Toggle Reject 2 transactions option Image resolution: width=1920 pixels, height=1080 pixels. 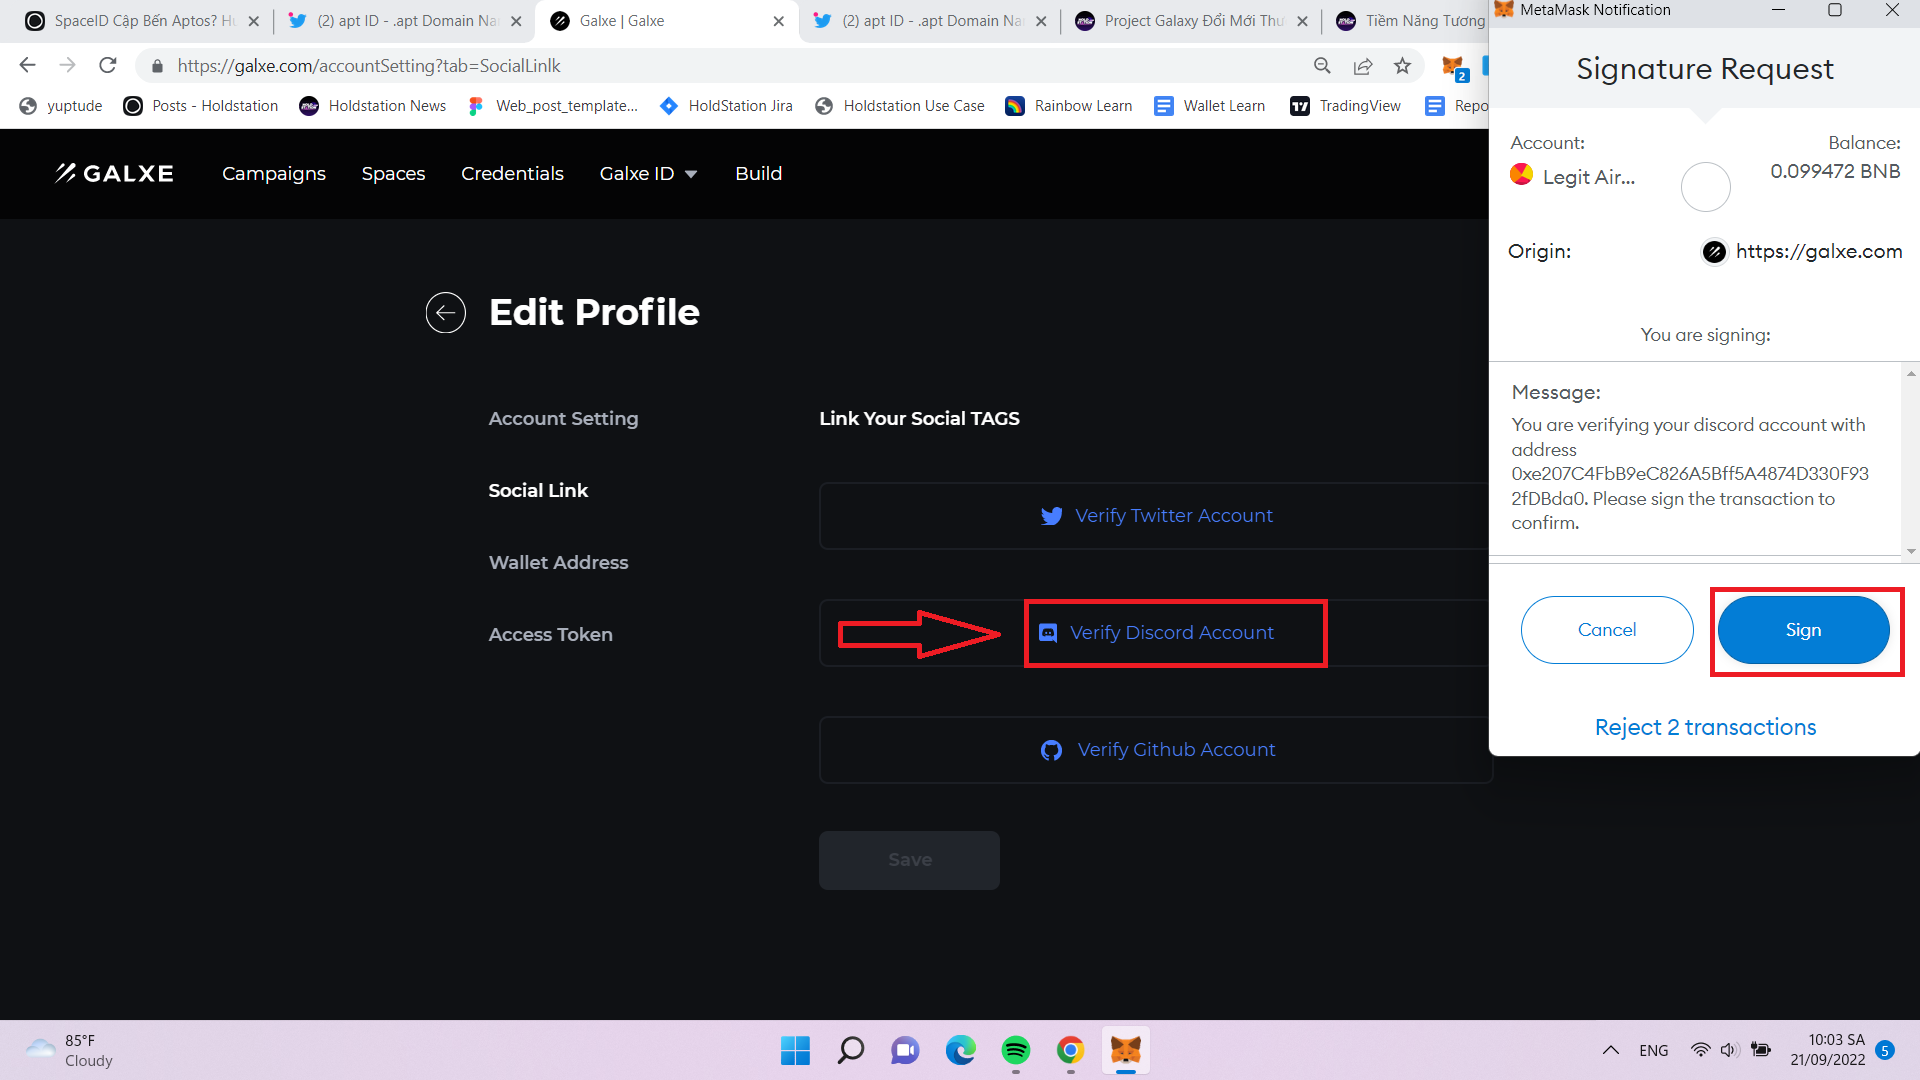pyautogui.click(x=1705, y=727)
